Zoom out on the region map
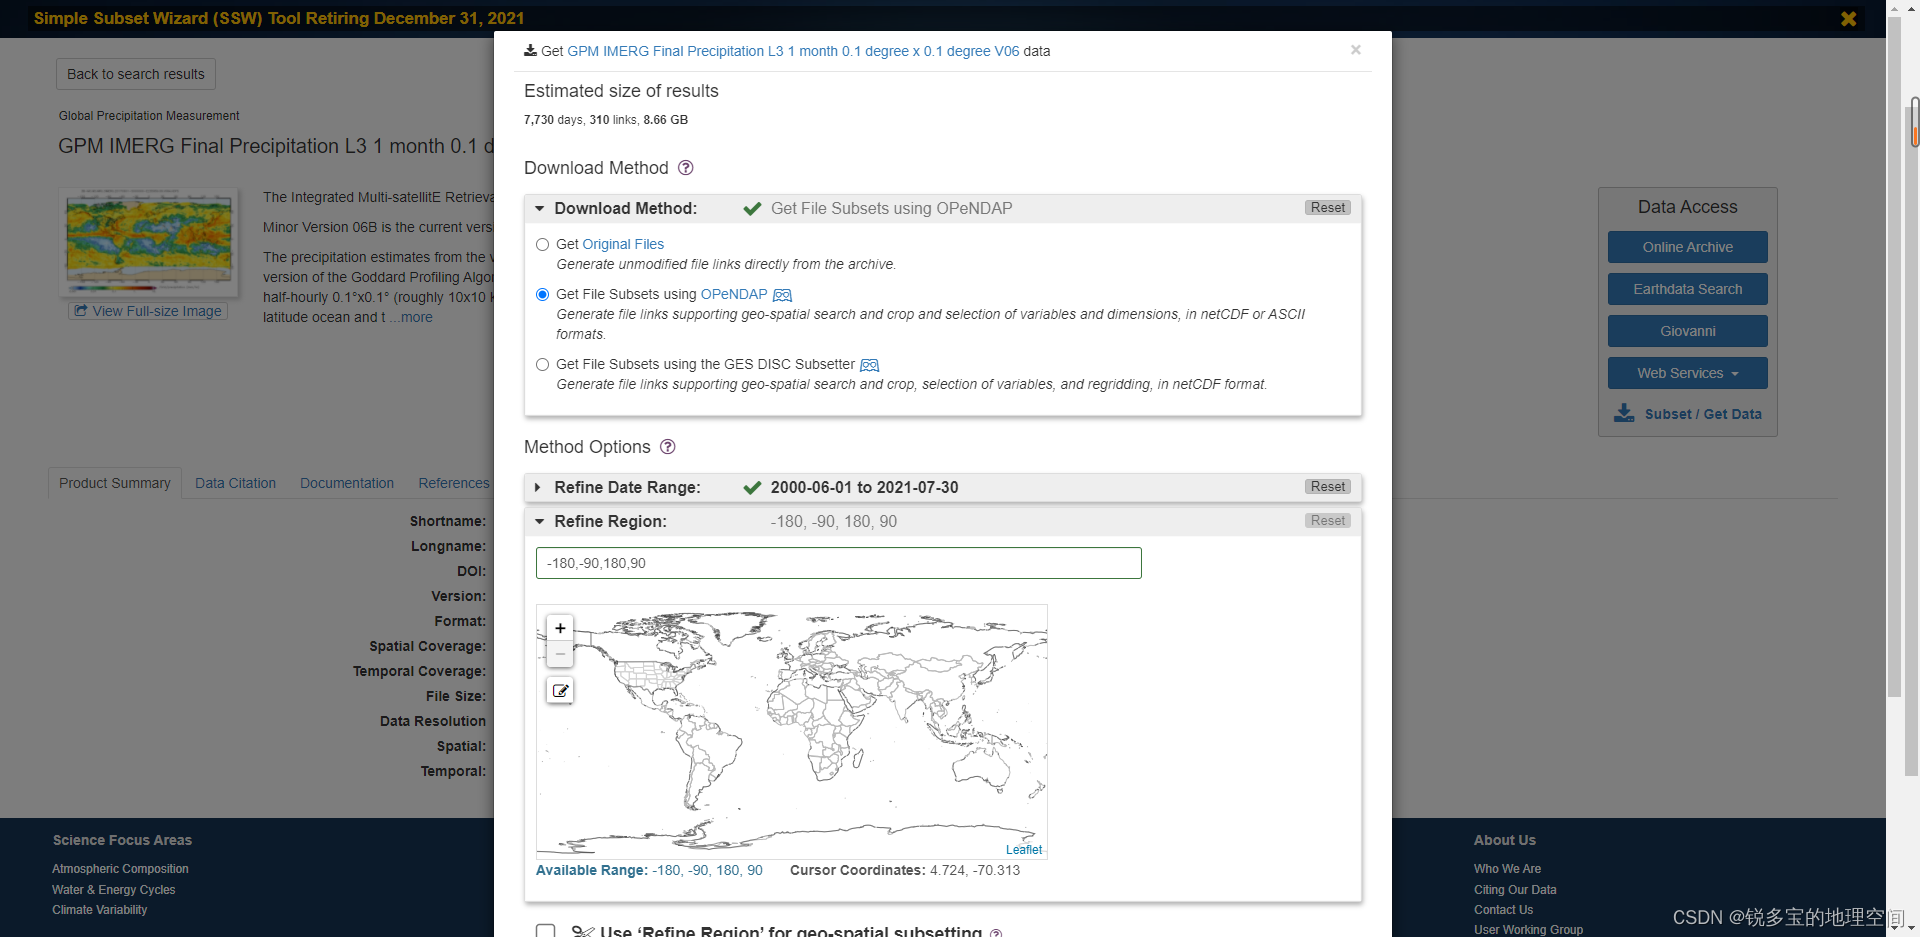The width and height of the screenshot is (1920, 937). coord(560,654)
